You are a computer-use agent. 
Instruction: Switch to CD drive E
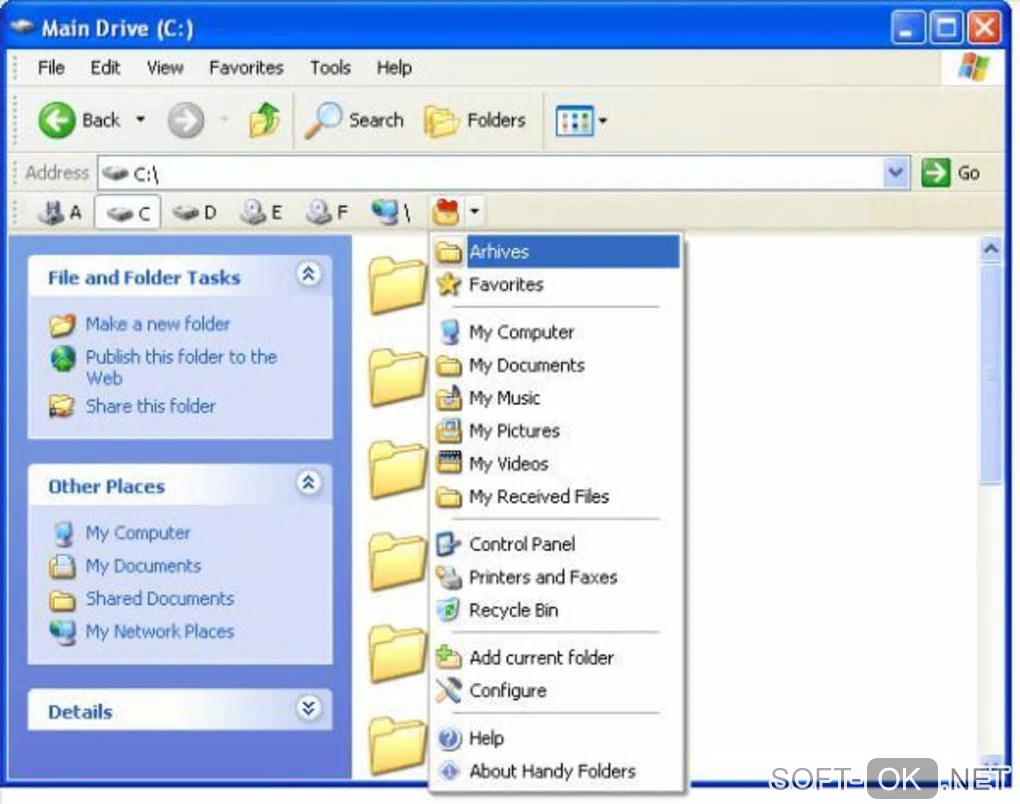(x=260, y=212)
